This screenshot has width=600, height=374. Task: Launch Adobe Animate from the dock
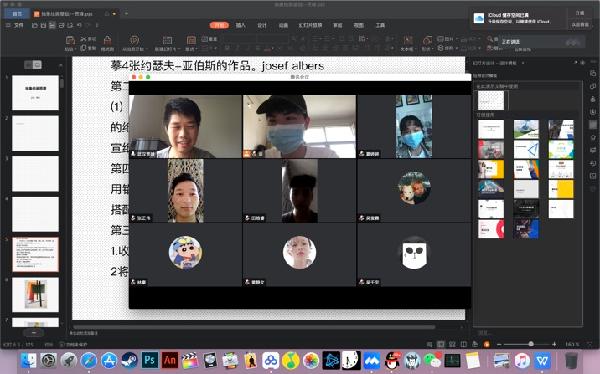click(170, 360)
